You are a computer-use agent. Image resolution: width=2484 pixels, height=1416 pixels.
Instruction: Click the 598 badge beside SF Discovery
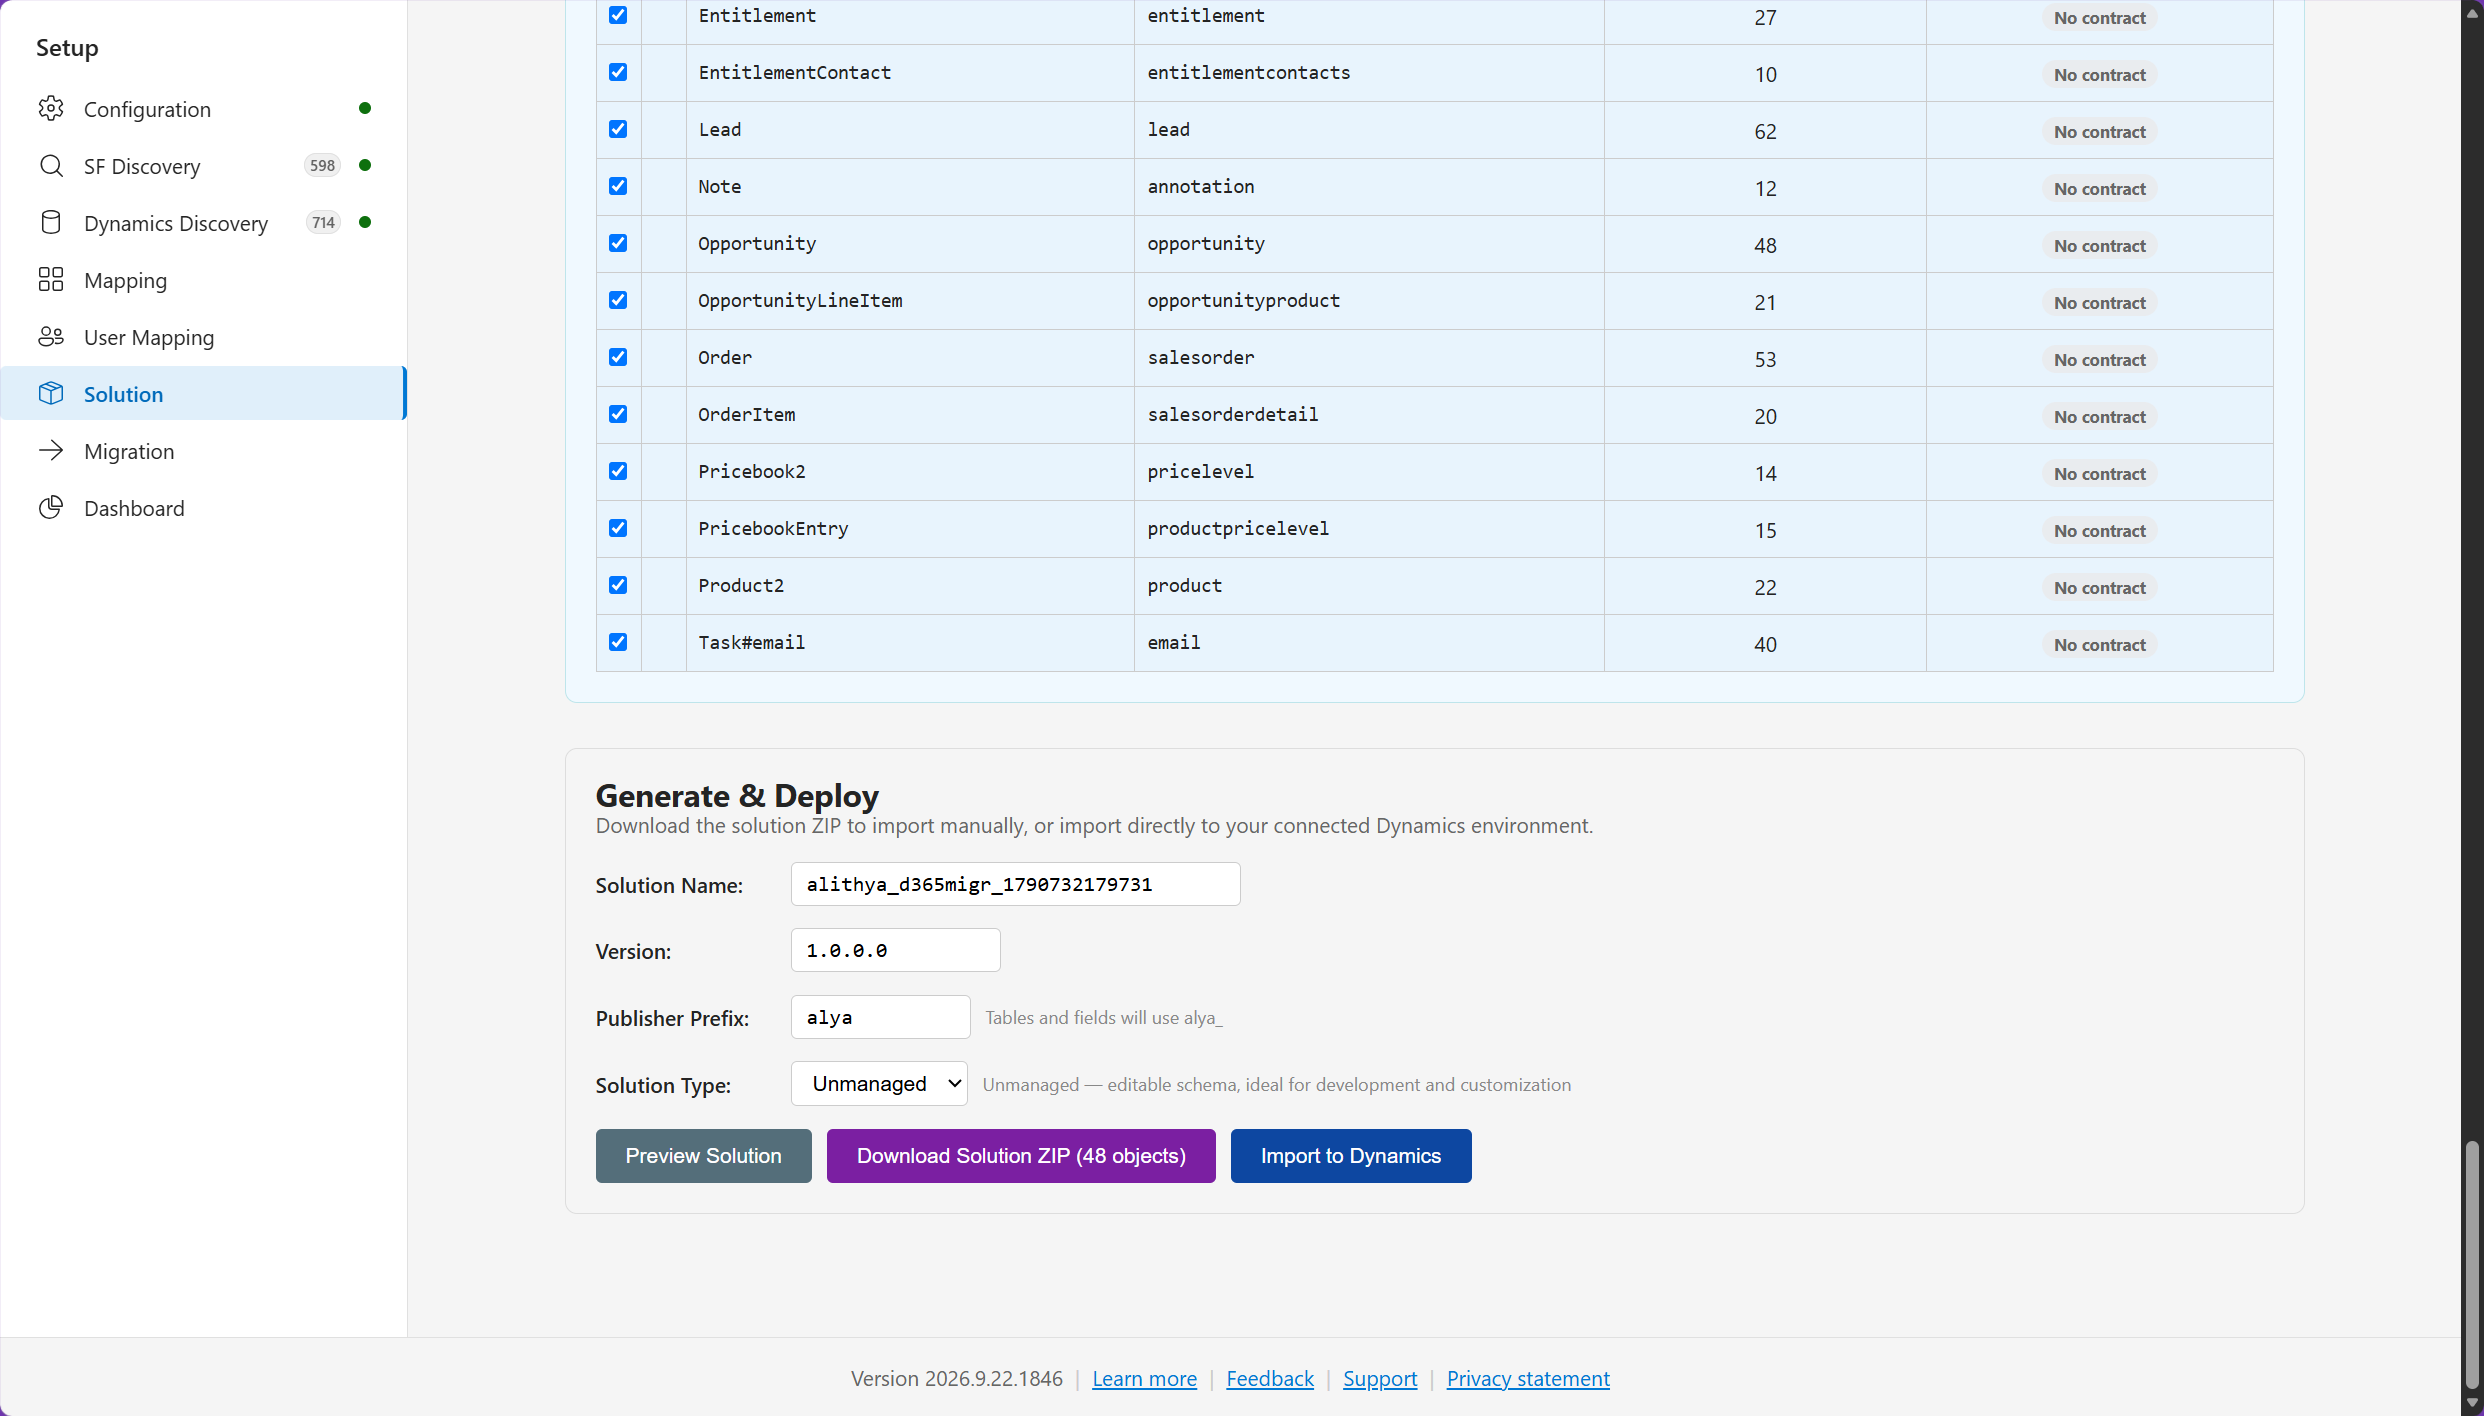click(322, 166)
